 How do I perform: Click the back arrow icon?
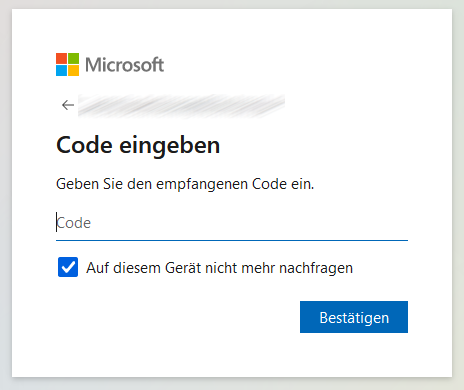point(68,105)
